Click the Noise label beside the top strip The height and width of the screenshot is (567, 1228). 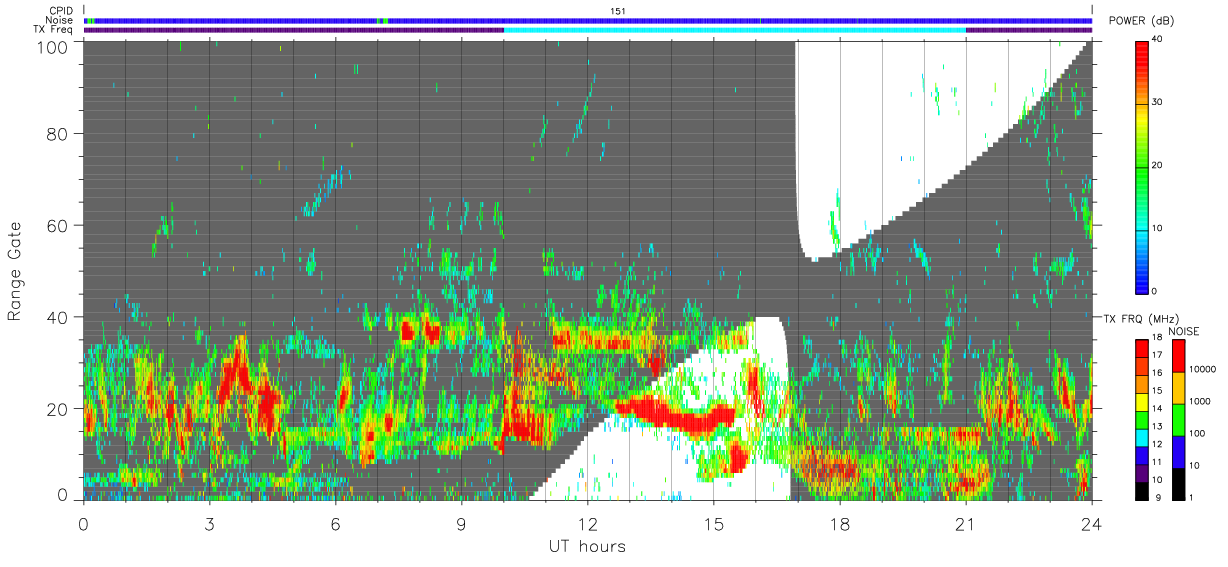[61, 20]
